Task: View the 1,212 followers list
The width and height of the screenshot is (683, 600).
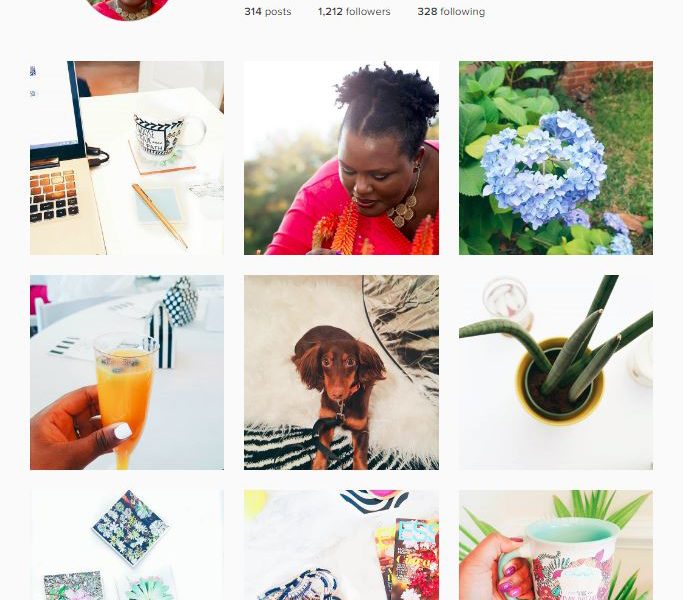Action: coord(354,12)
